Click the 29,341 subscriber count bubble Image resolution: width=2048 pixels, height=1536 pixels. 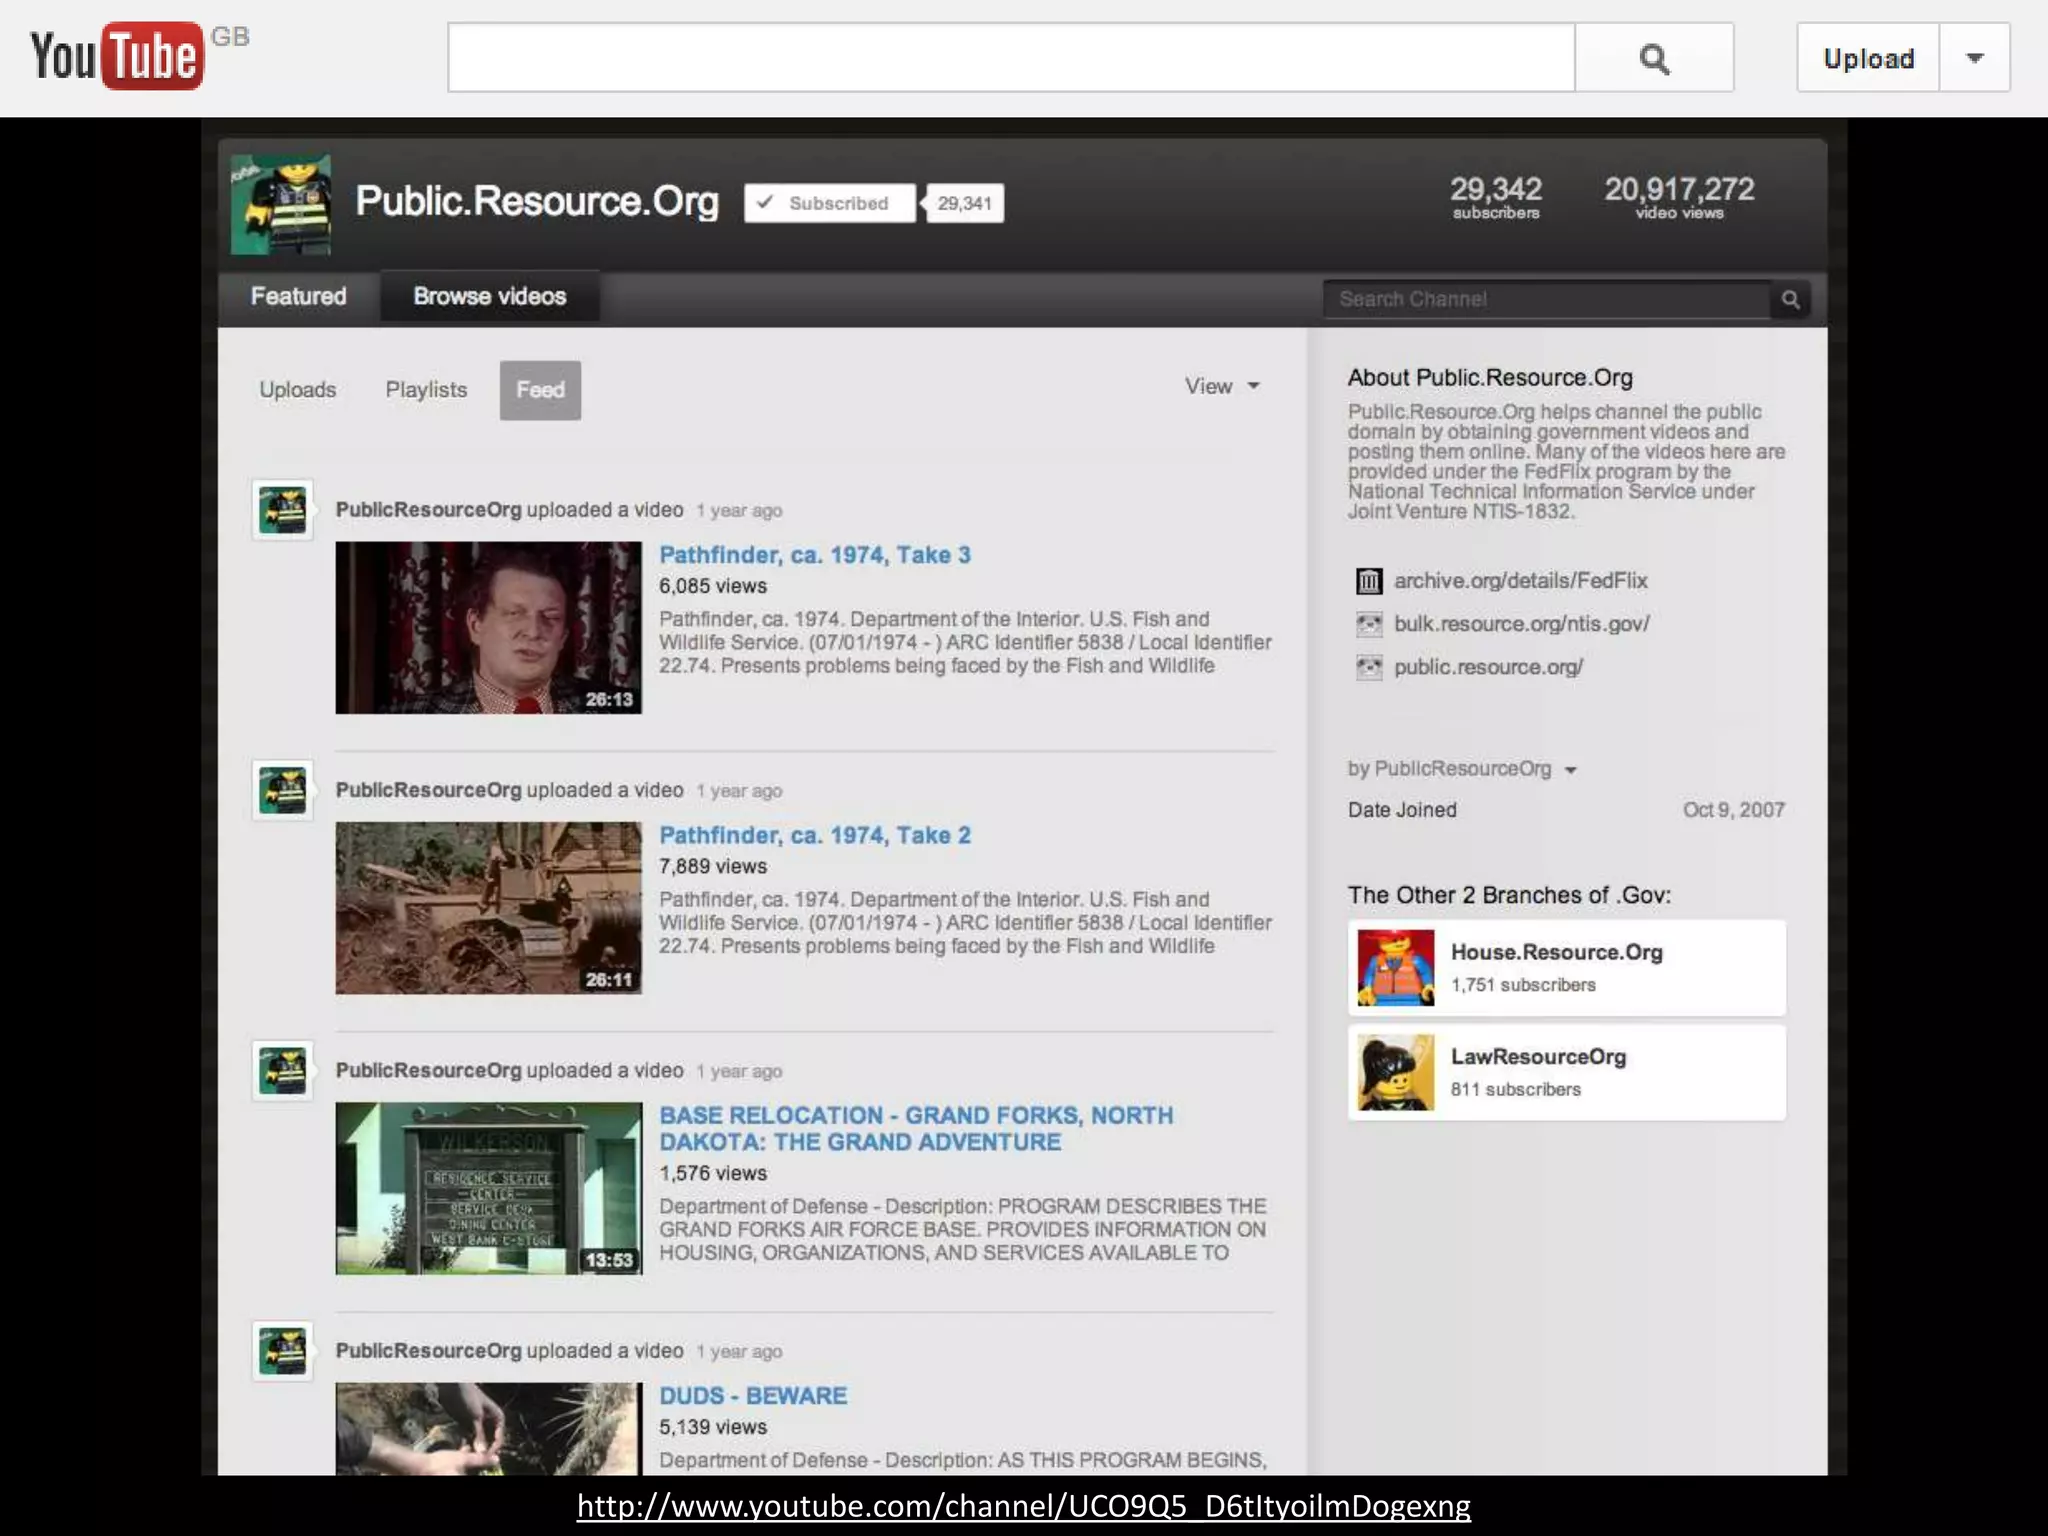(x=964, y=203)
